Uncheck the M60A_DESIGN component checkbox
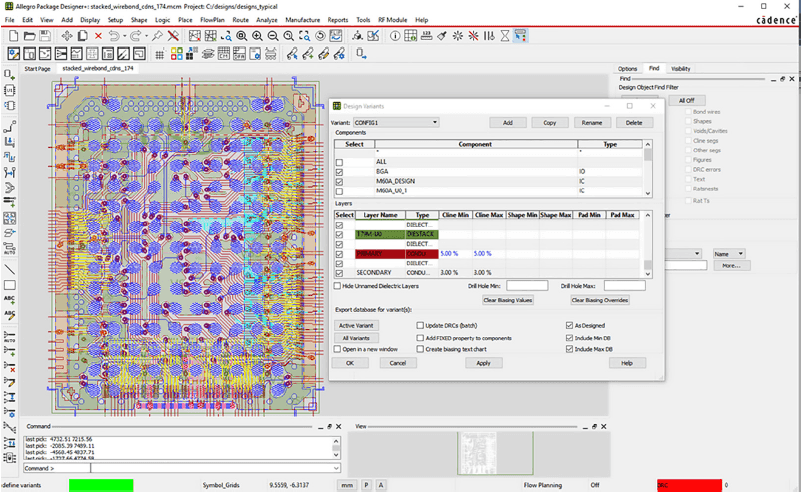The image size is (806, 496). (339, 182)
